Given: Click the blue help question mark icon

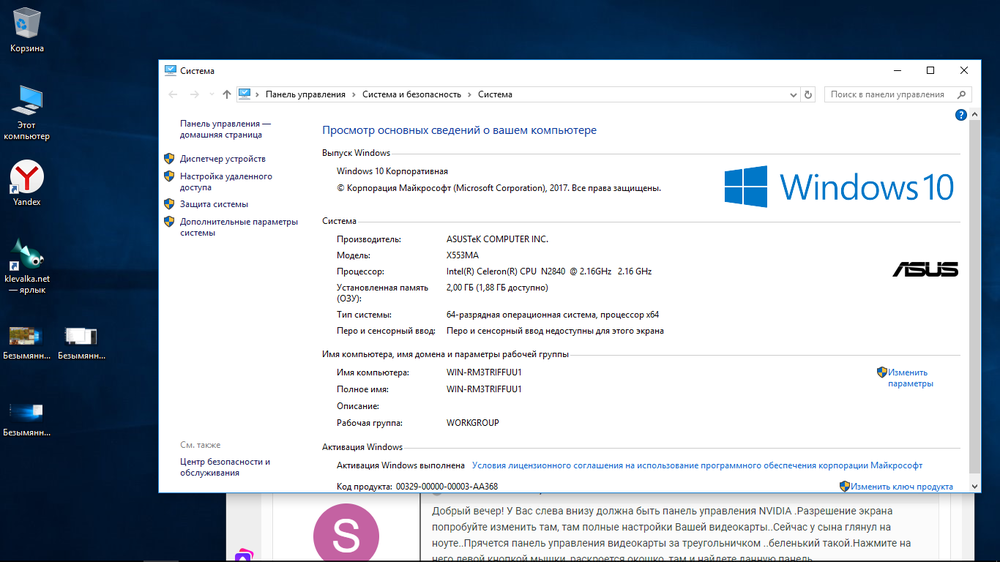Looking at the screenshot, I should pyautogui.click(x=961, y=116).
